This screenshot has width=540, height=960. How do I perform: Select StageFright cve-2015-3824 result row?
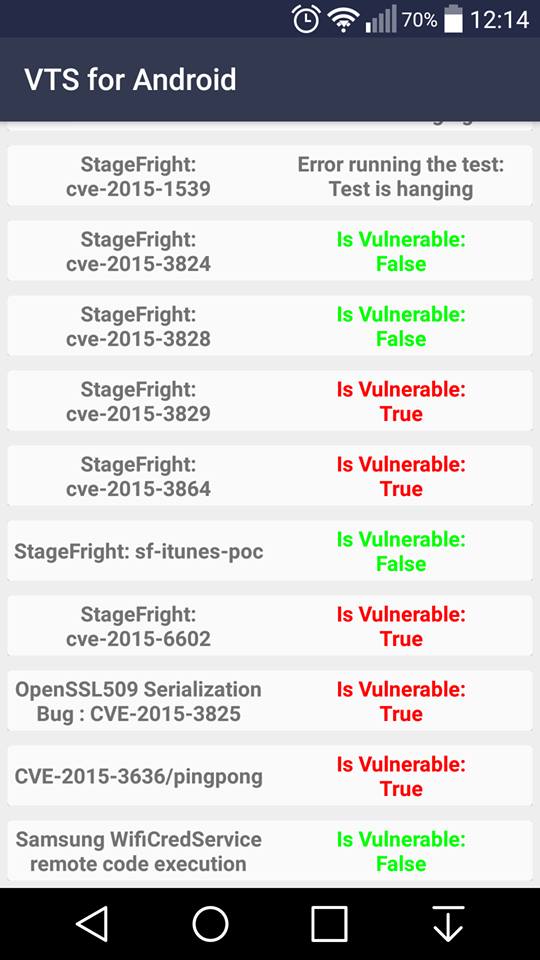click(270, 251)
